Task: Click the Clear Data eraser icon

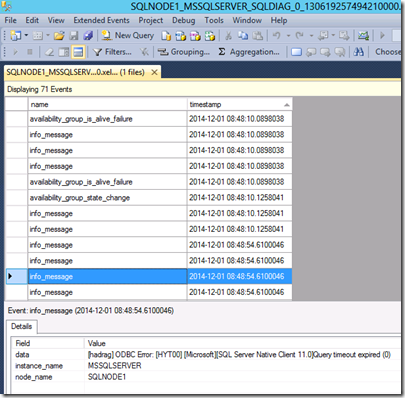Action: (x=49, y=52)
